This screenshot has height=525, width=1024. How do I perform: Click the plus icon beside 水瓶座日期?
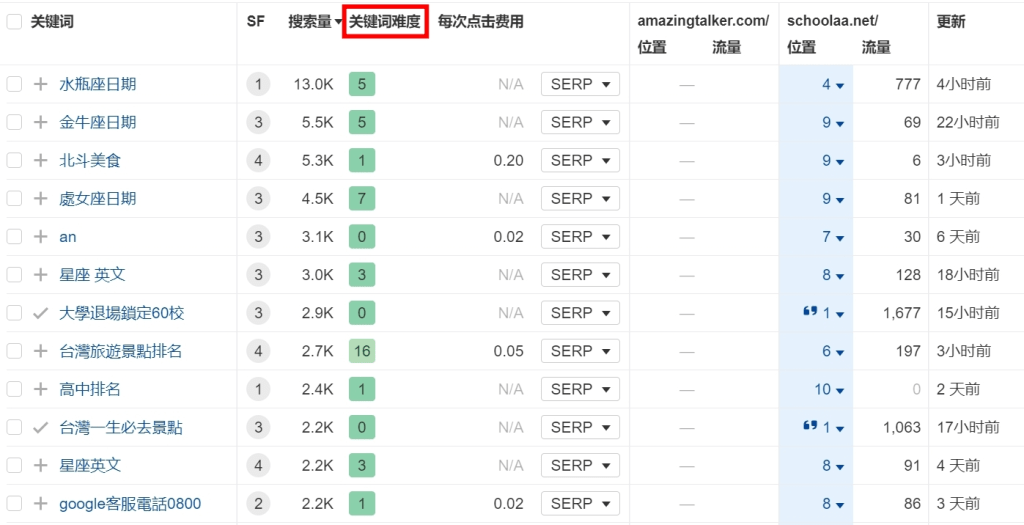40,84
